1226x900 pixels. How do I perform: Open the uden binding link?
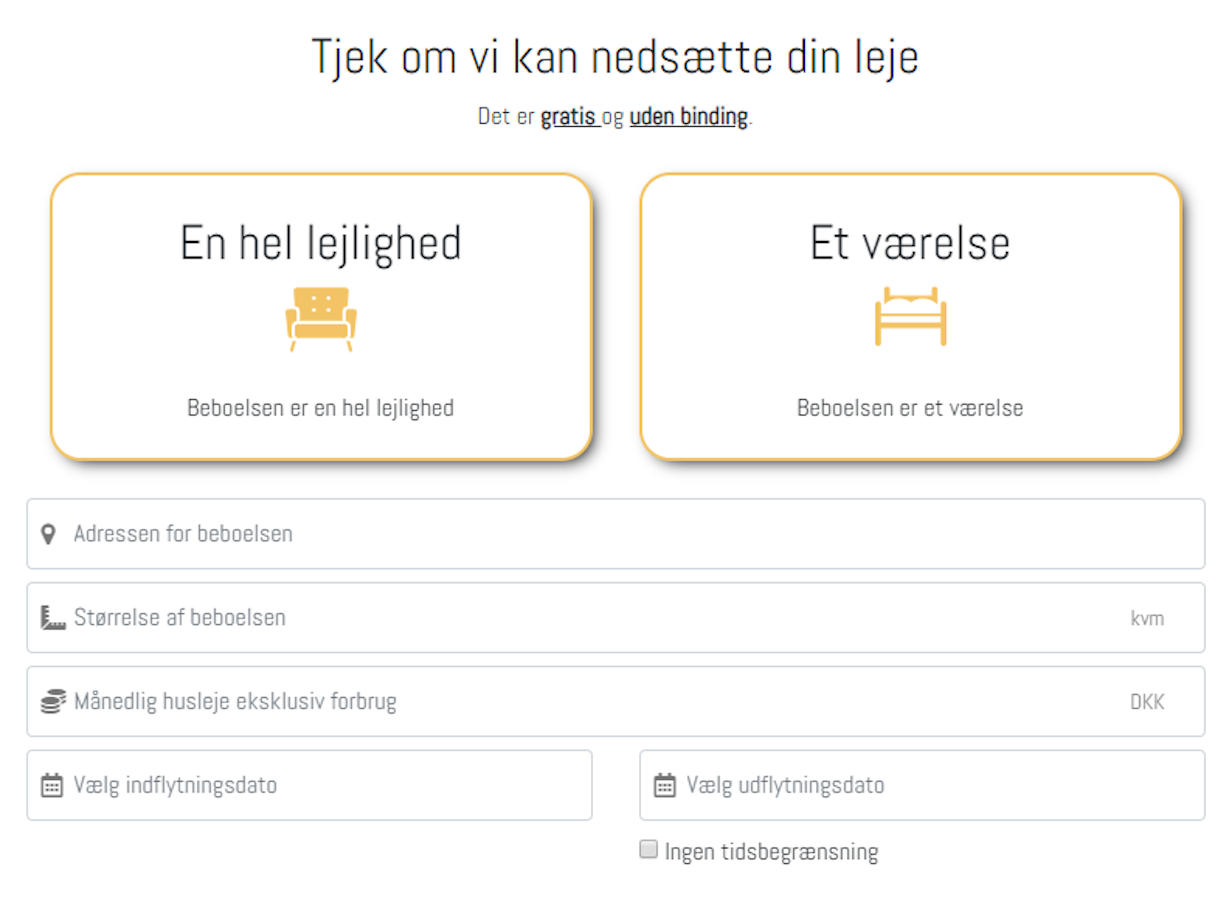688,117
